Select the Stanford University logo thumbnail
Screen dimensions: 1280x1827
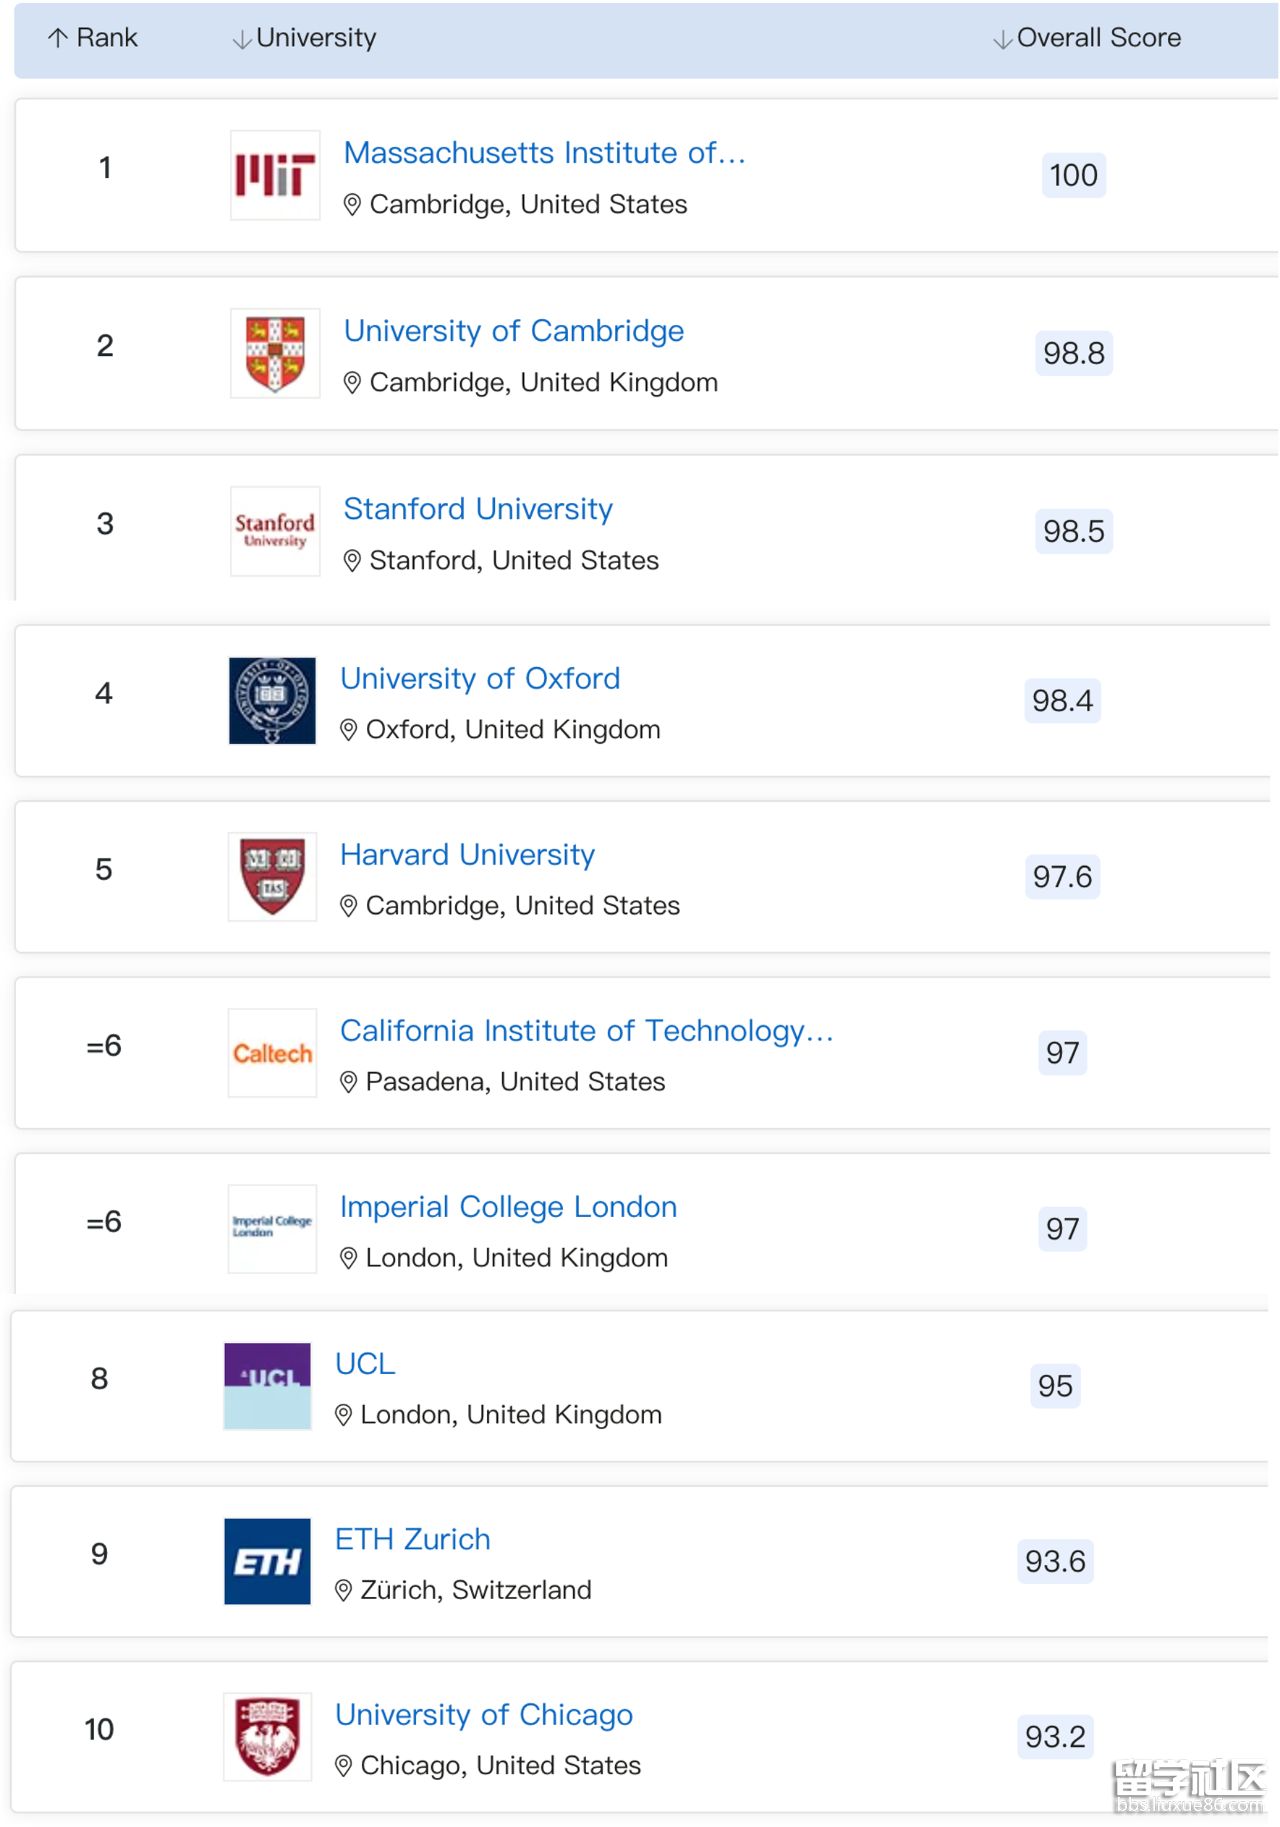[x=275, y=531]
